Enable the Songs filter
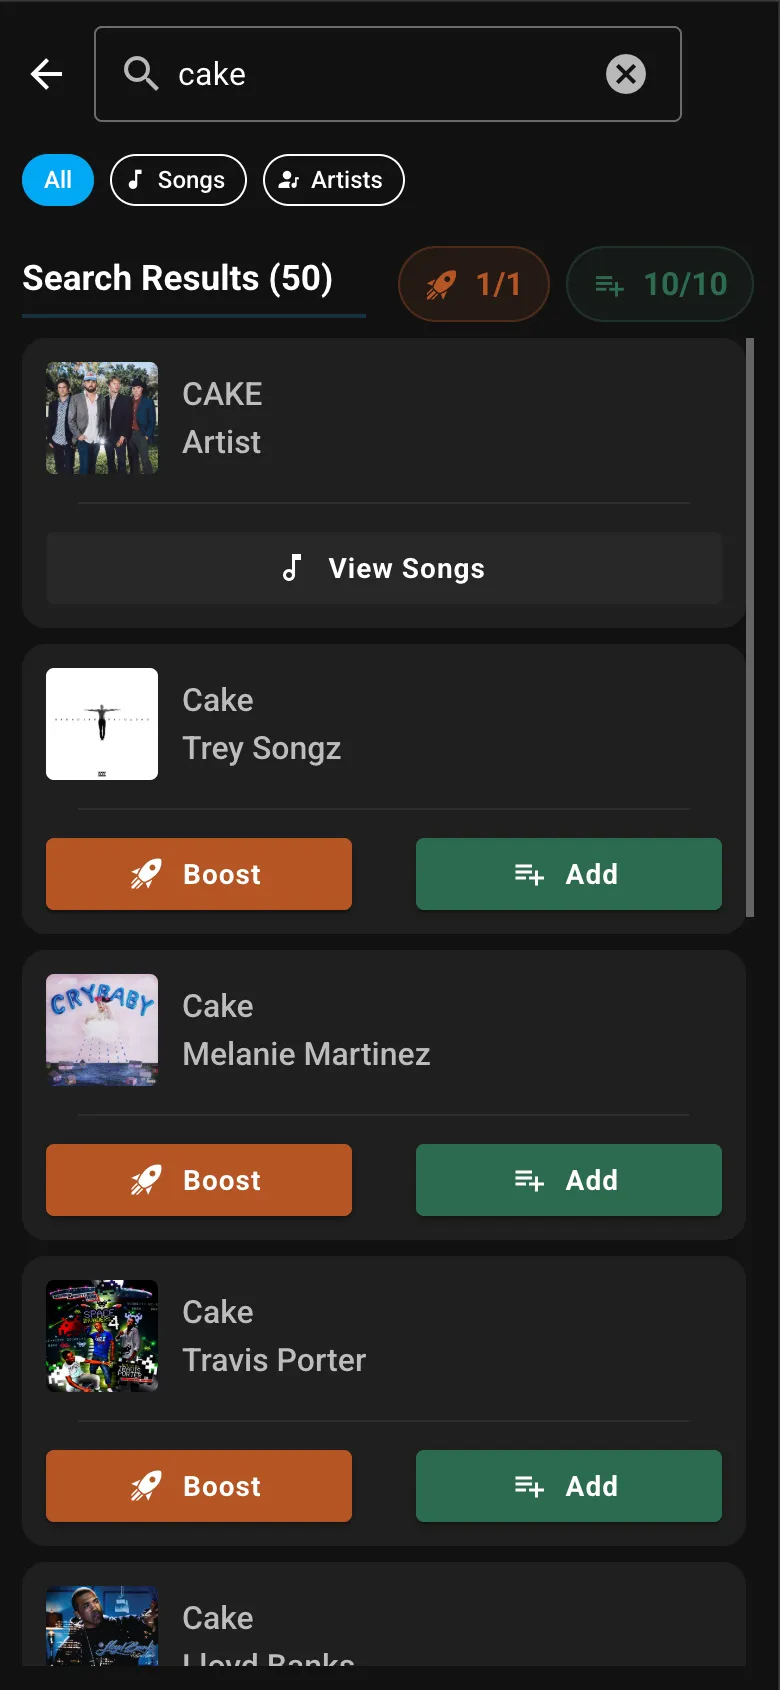The width and height of the screenshot is (780, 1690). [x=178, y=180]
